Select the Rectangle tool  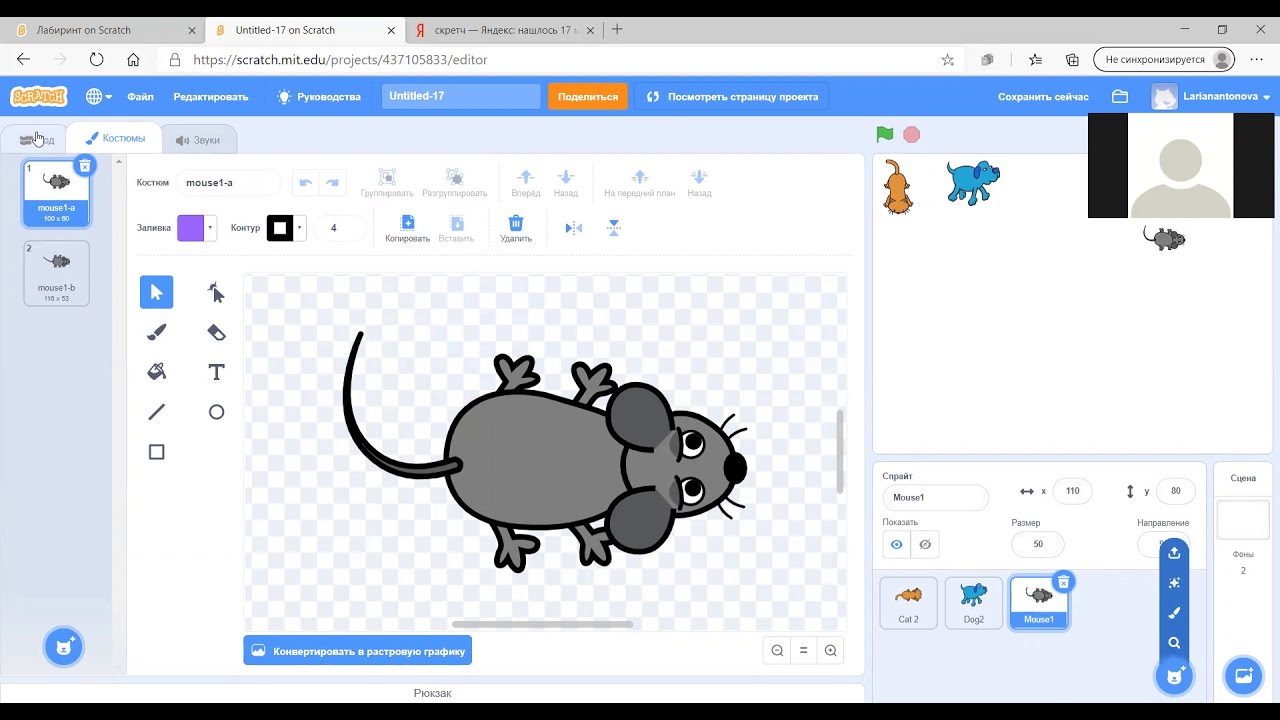[x=156, y=452]
